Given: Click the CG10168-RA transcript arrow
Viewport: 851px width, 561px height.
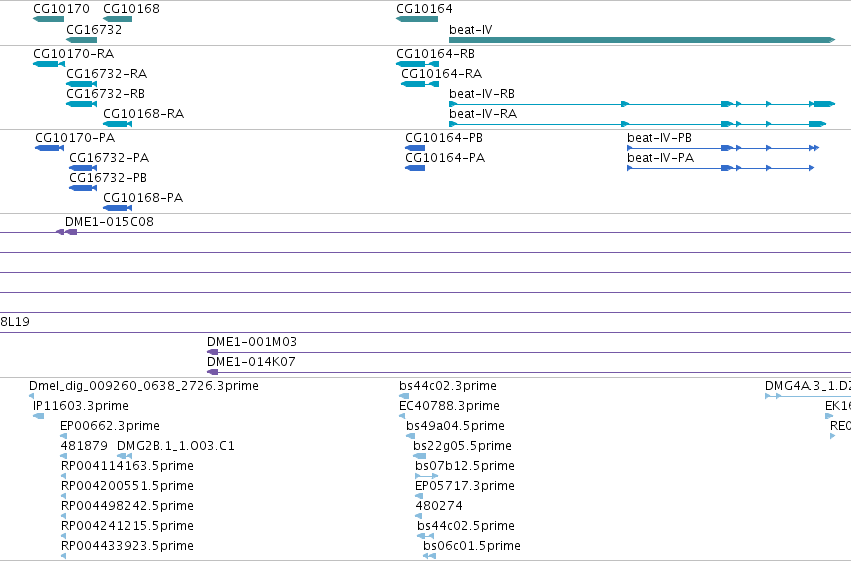Looking at the screenshot, I should (117, 124).
